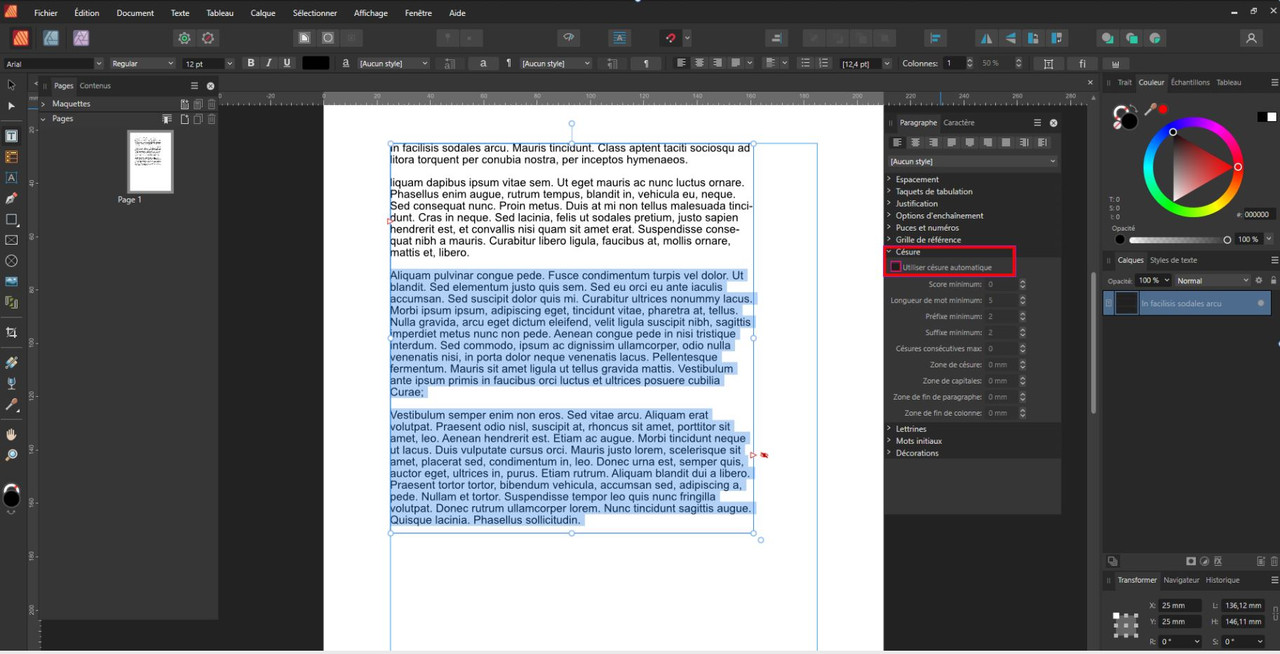The image size is (1280, 654).
Task: Expand the Espacement section
Action: [916, 179]
